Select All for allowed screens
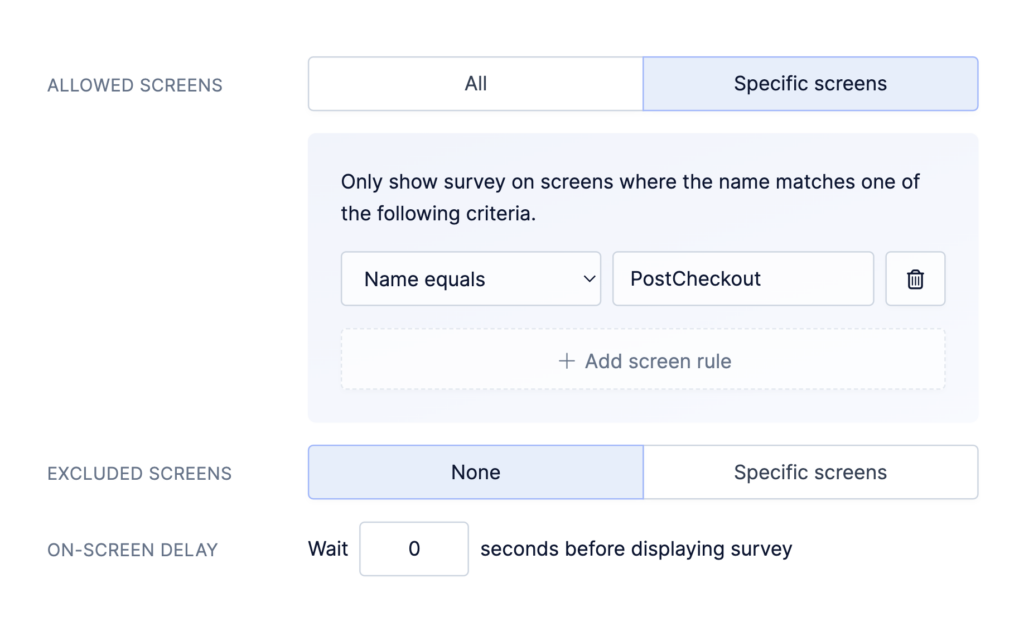Viewport: 1024px width, 636px height. [x=475, y=84]
